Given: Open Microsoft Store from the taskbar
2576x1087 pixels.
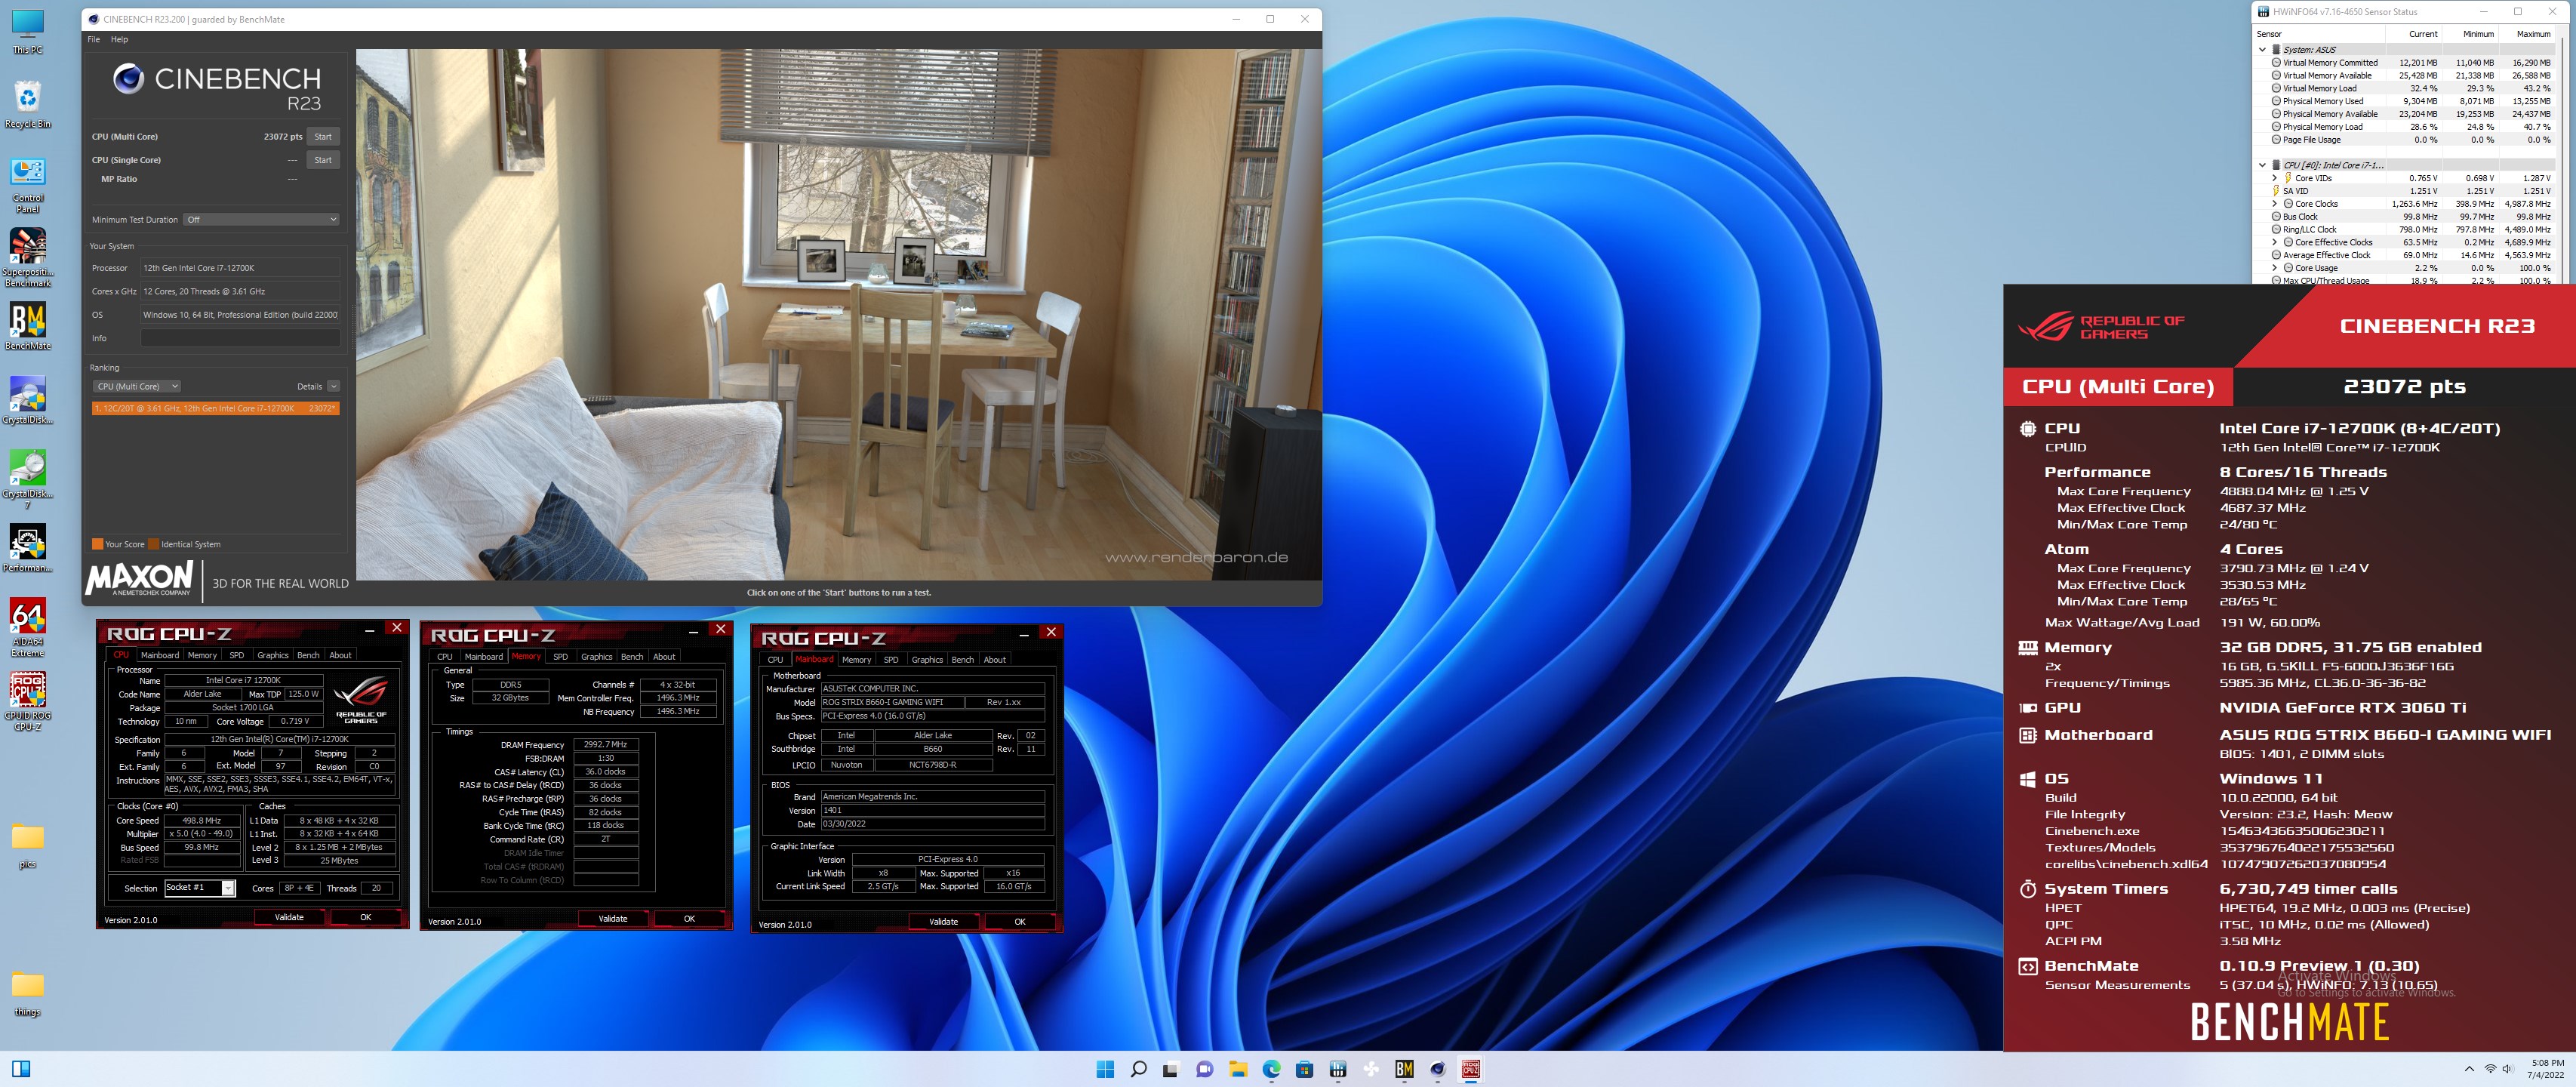Looking at the screenshot, I should pos(1304,1069).
